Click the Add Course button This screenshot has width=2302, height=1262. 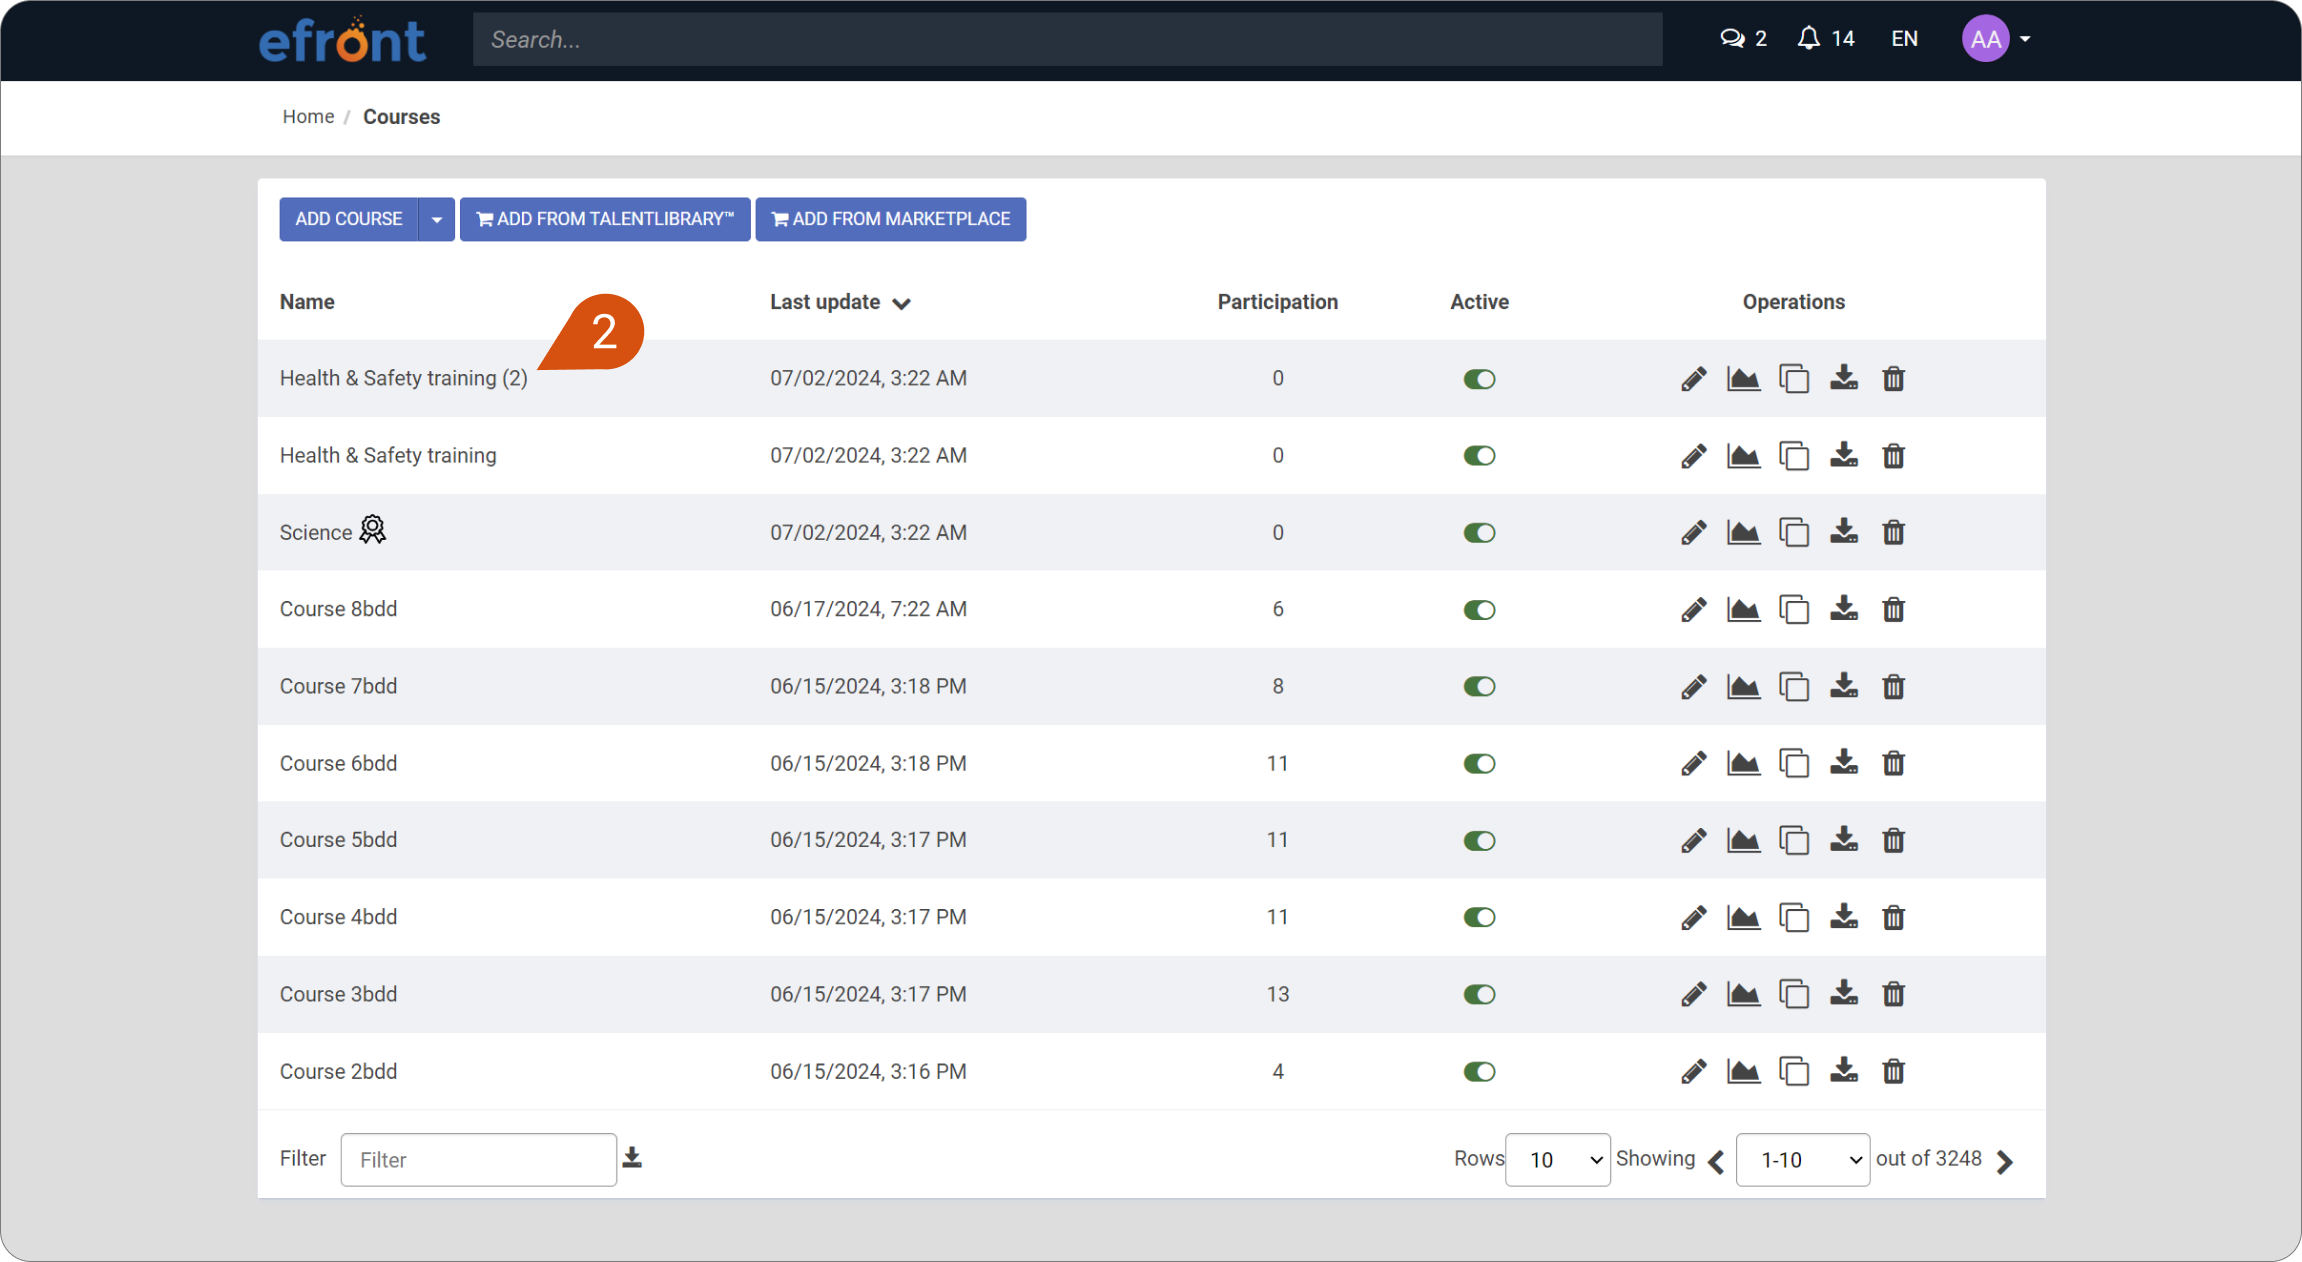point(349,219)
